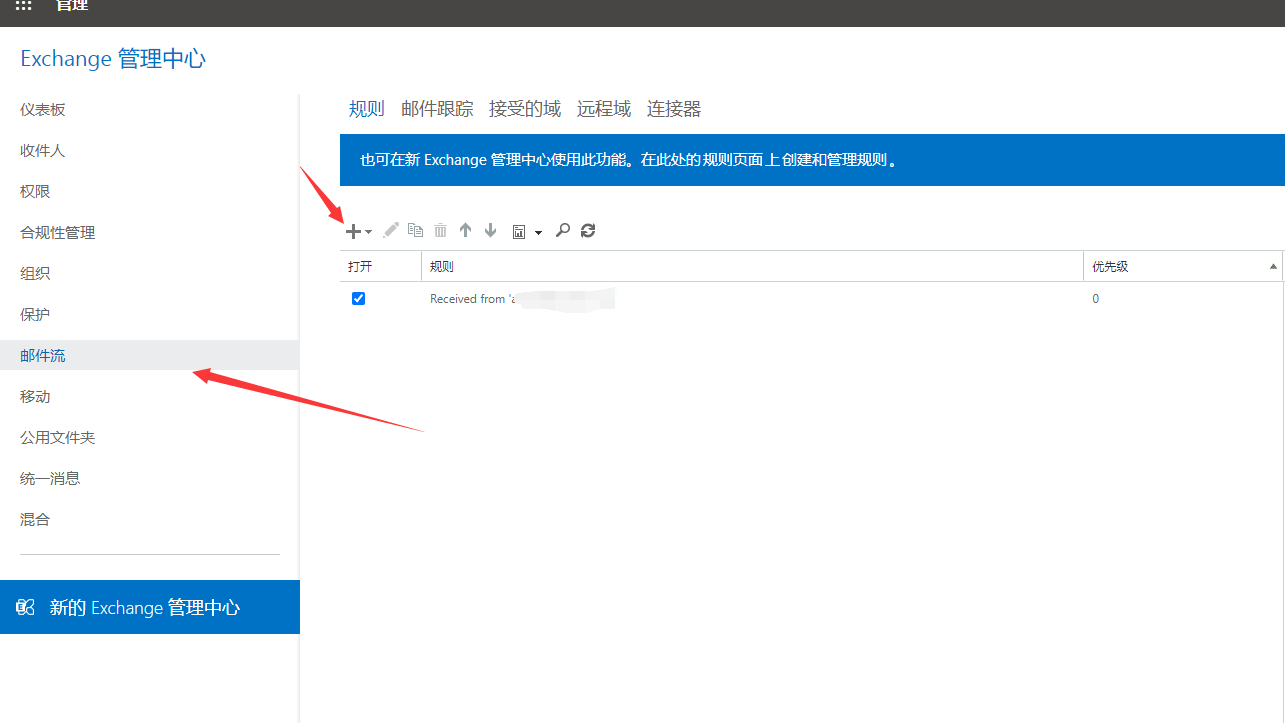The image size is (1285, 723).
Task: Refresh the rule list with the refresh icon
Action: pos(588,230)
